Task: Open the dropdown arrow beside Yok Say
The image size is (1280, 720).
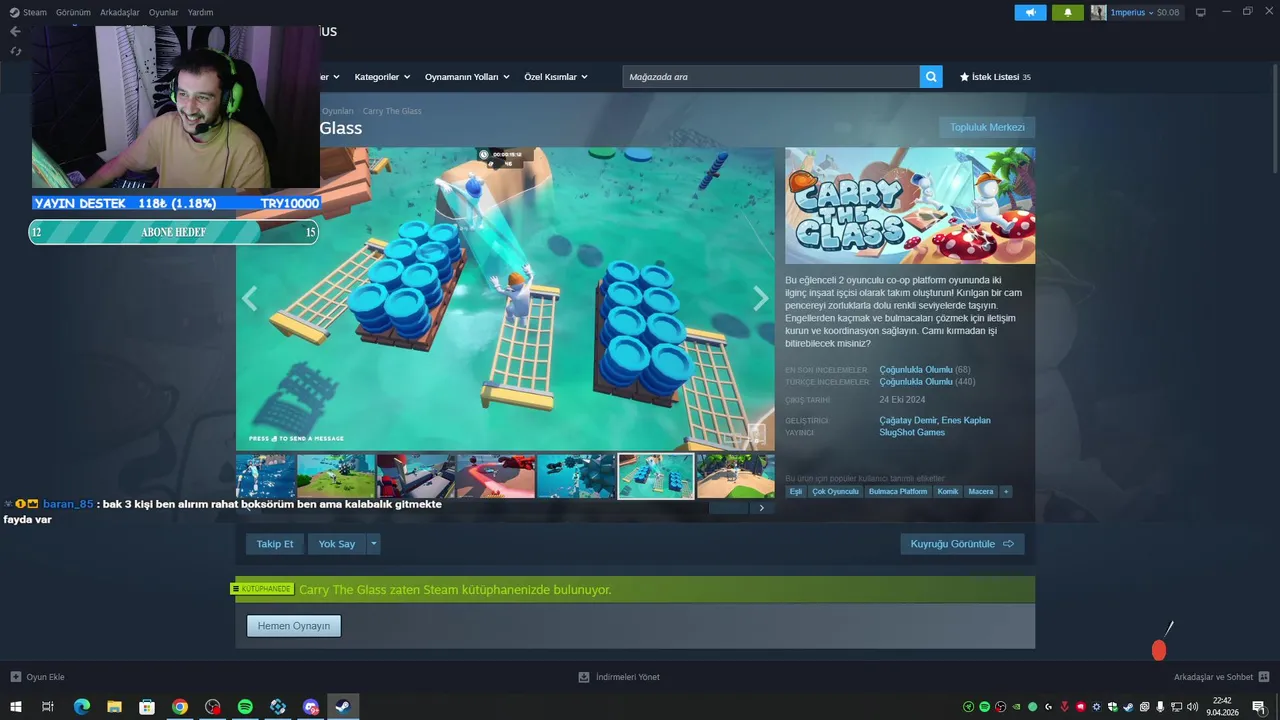Action: pos(374,544)
